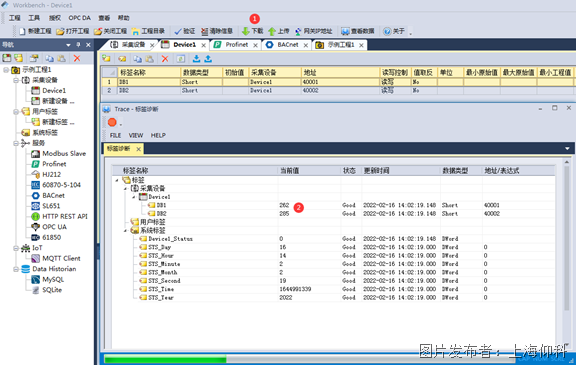Select HTTP REST API service
Viewport: 576px width, 365px height.
[x=65, y=216]
